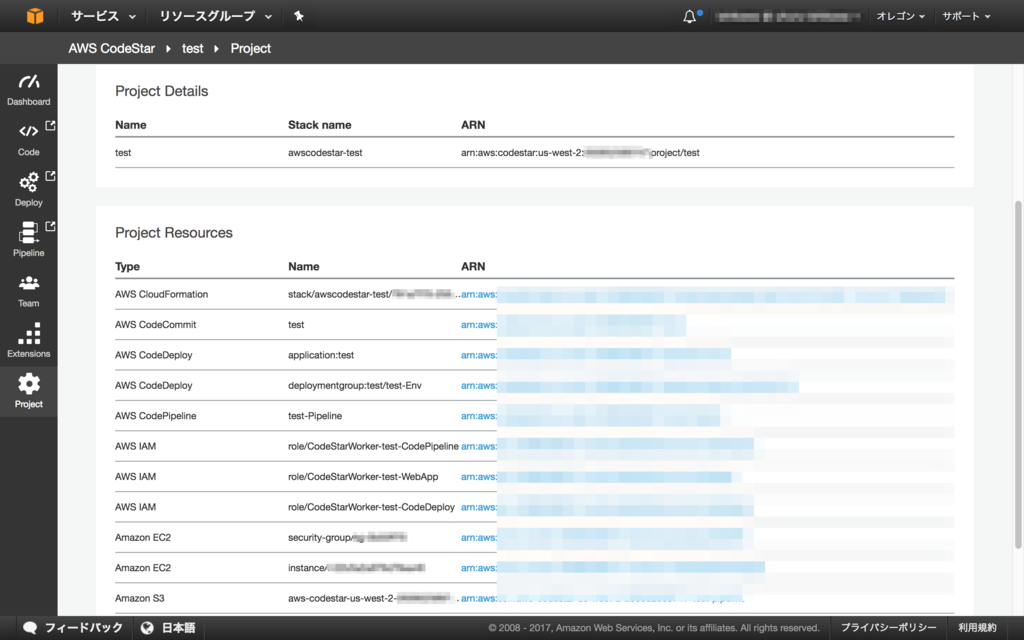This screenshot has width=1024, height=640.
Task: Expand the サービス menu
Action: click(x=103, y=16)
